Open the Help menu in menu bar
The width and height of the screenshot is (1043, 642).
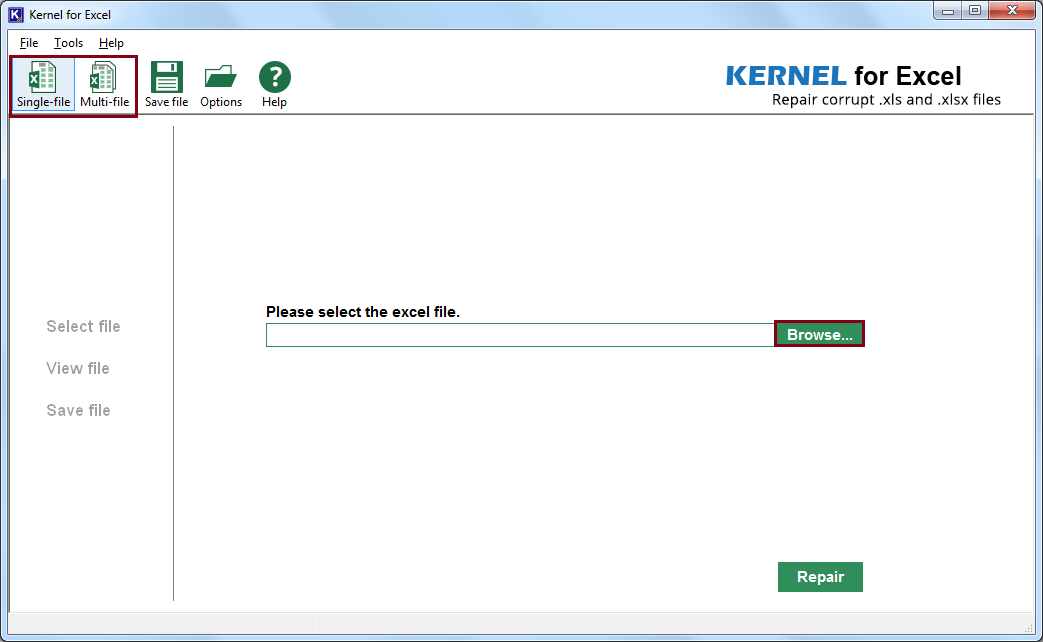pyautogui.click(x=111, y=43)
